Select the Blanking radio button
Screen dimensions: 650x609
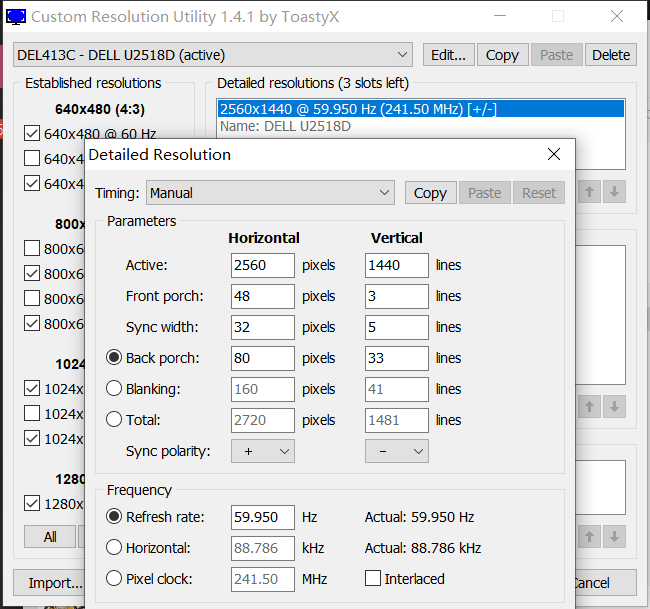(114, 388)
